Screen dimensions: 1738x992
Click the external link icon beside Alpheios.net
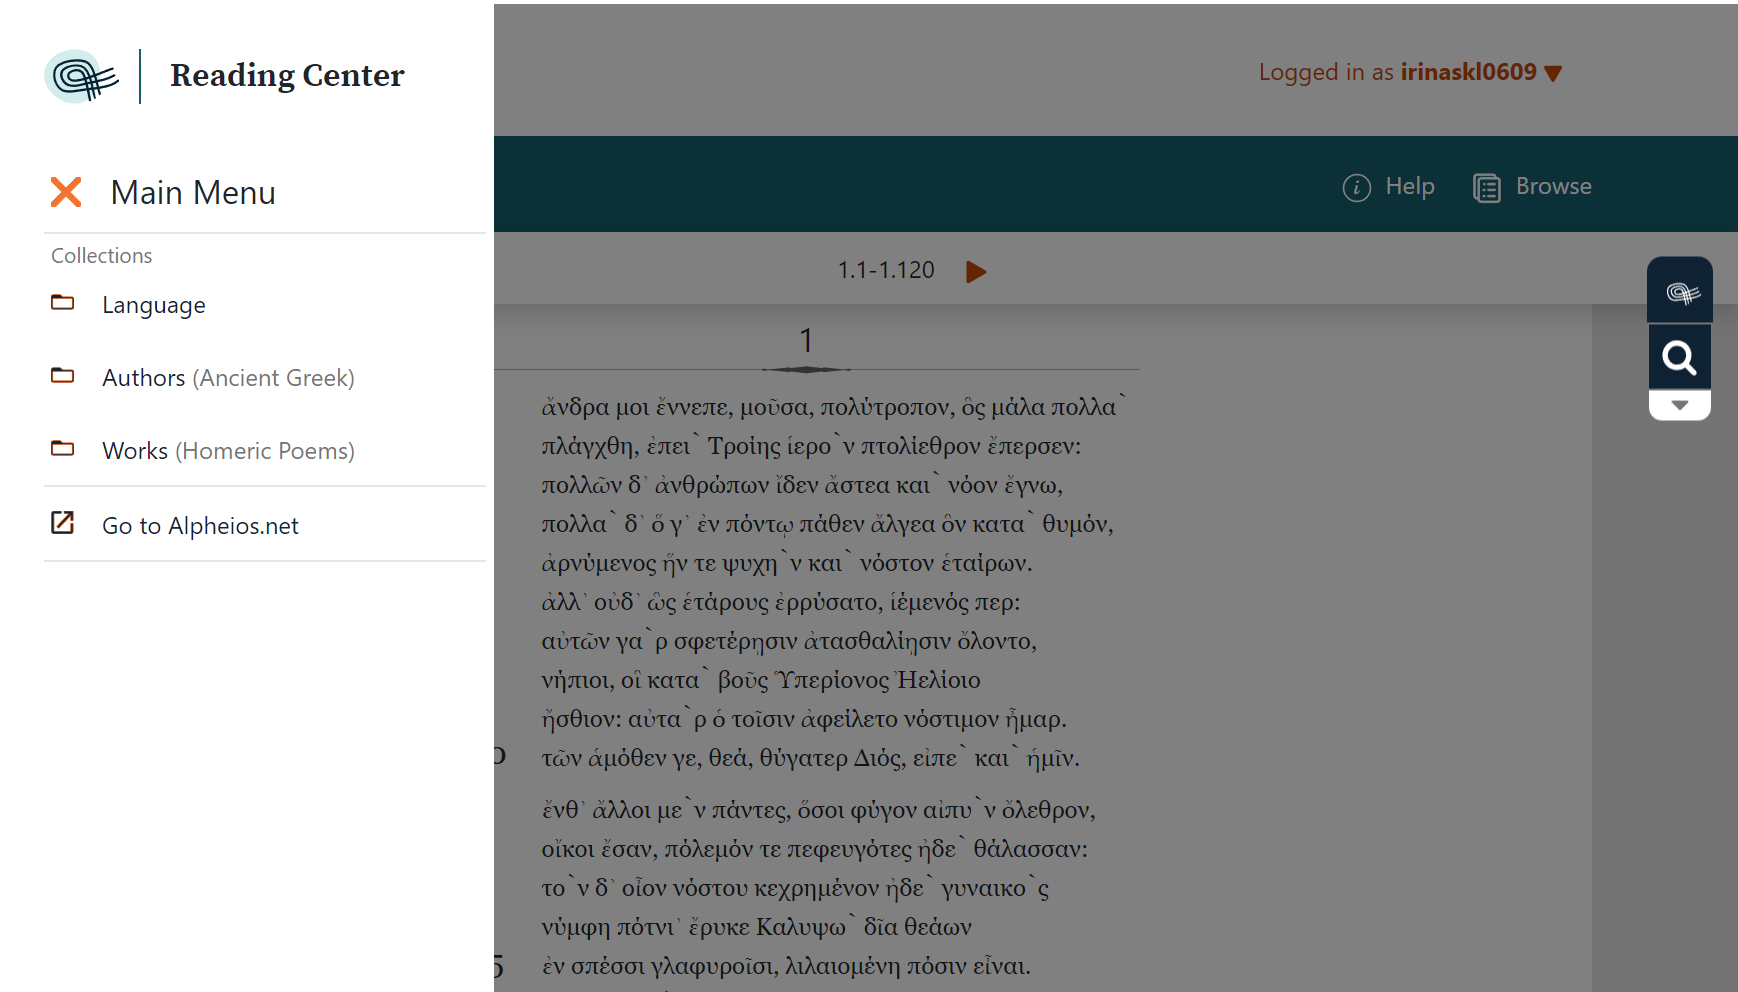point(63,522)
